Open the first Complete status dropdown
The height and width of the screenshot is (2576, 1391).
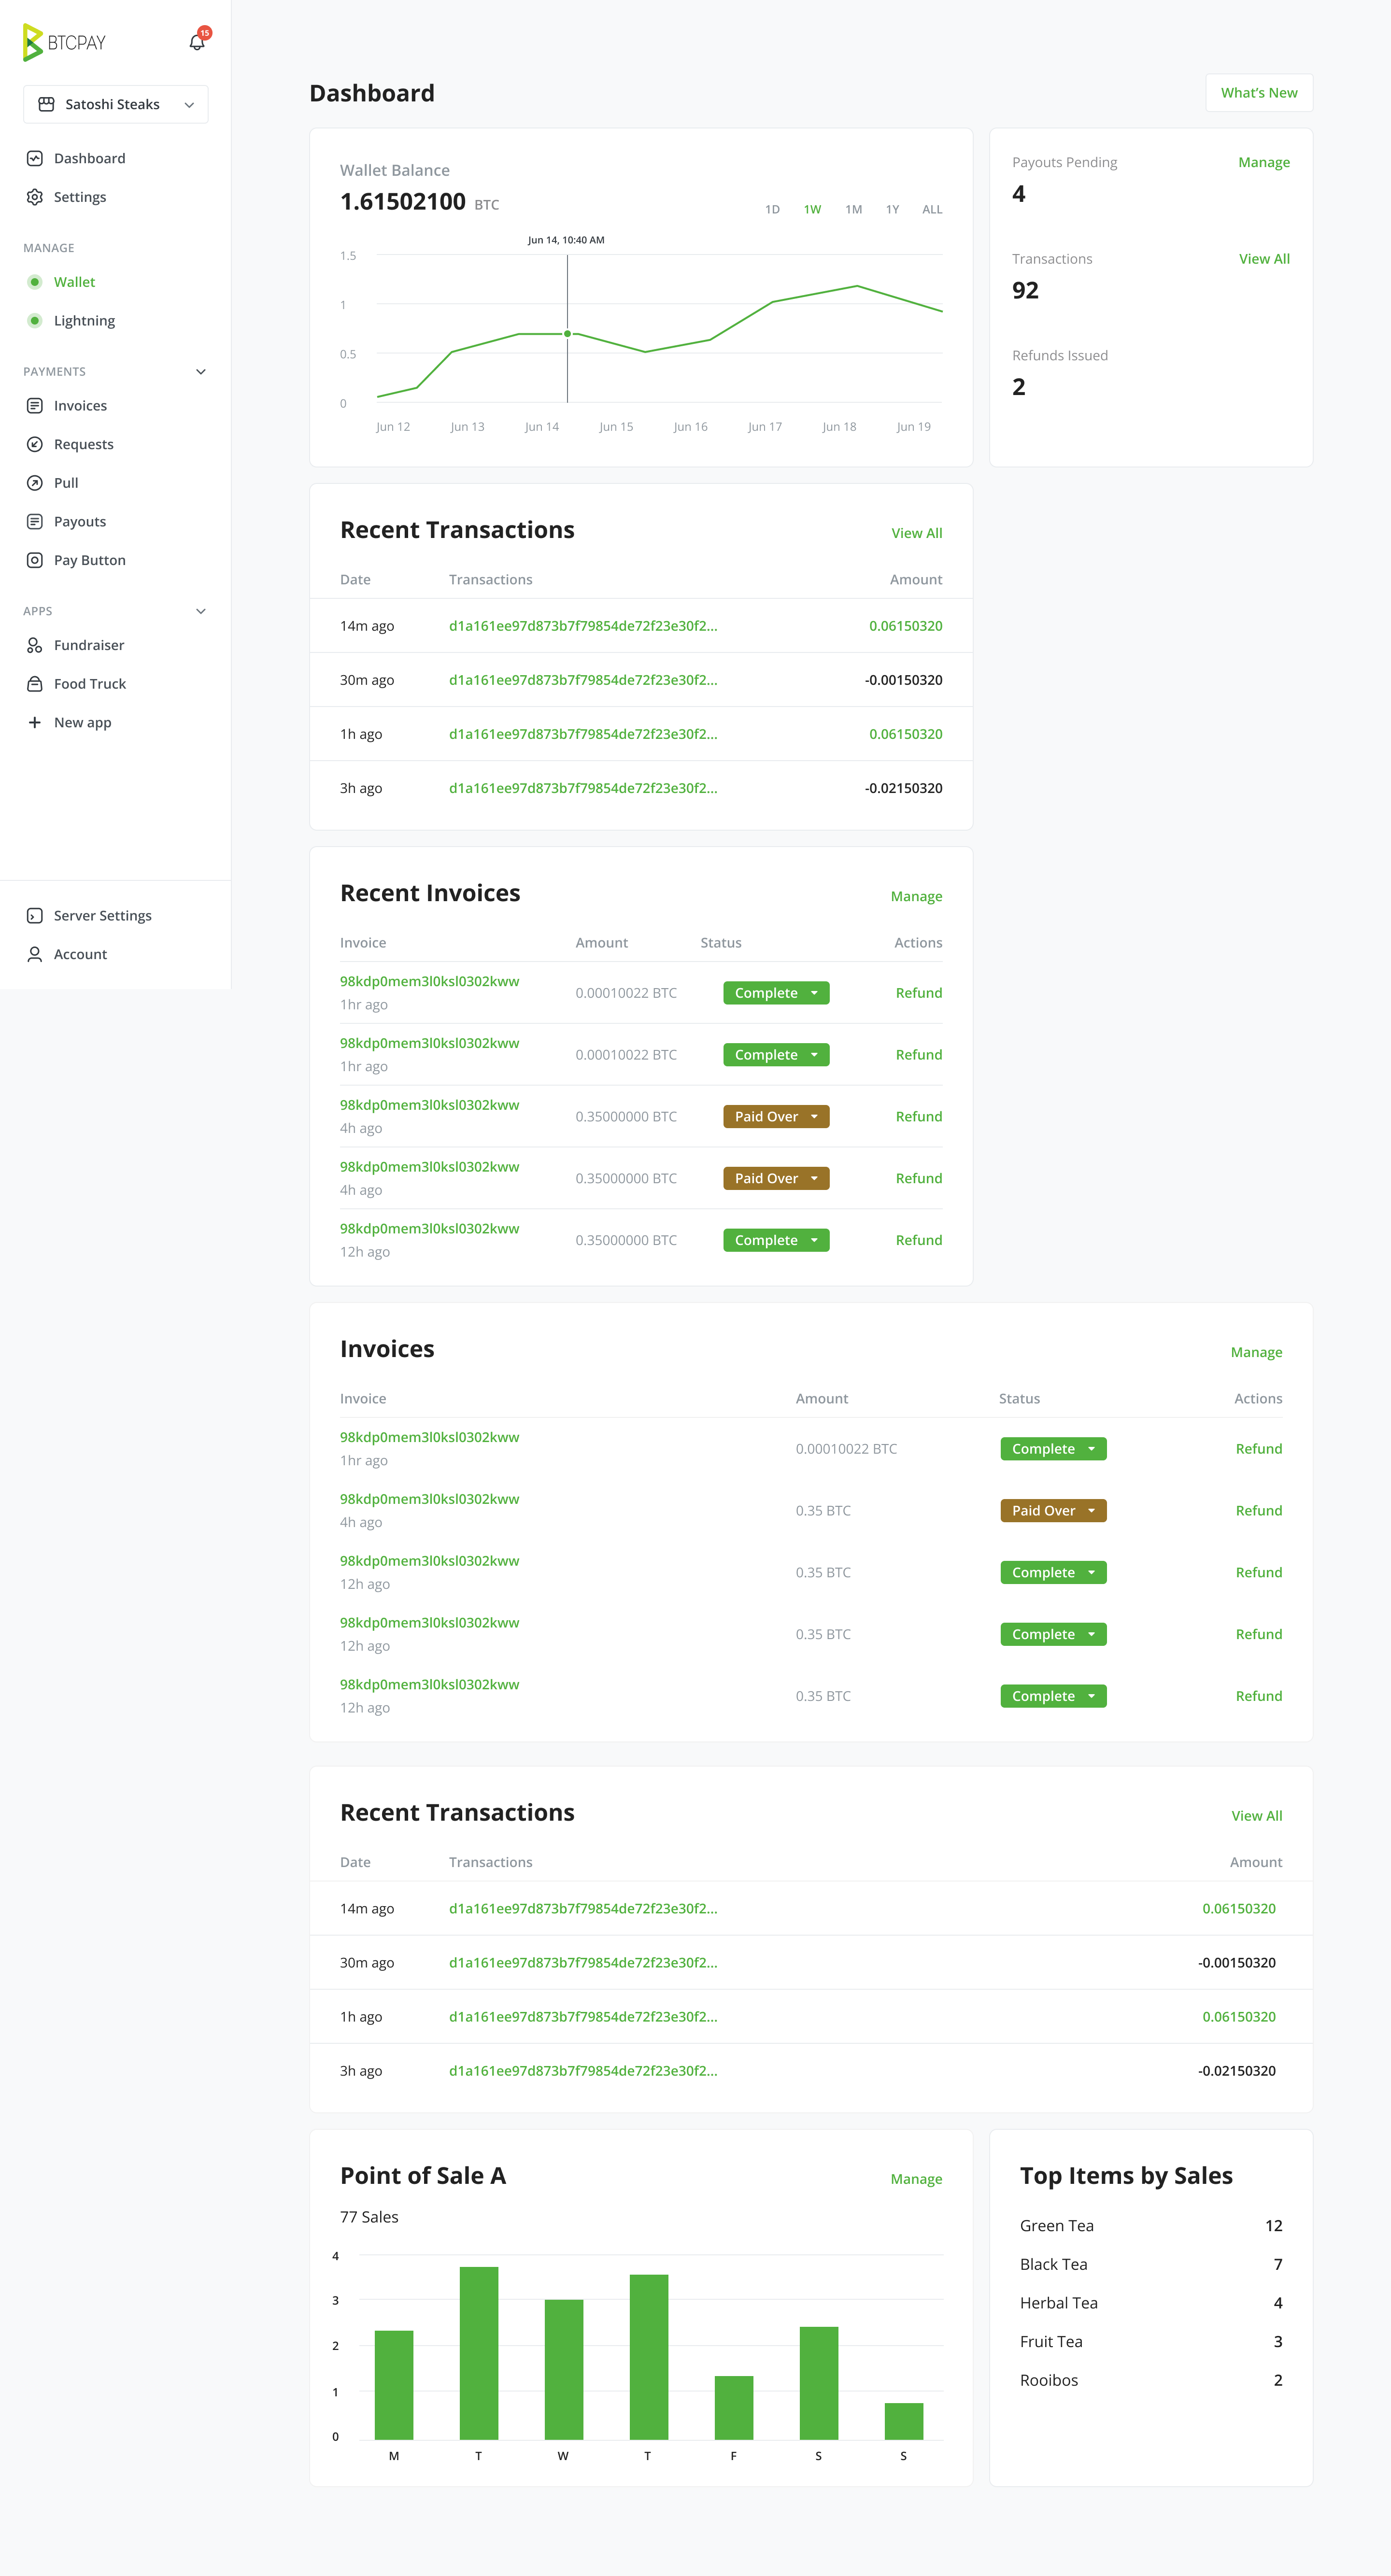[776, 992]
